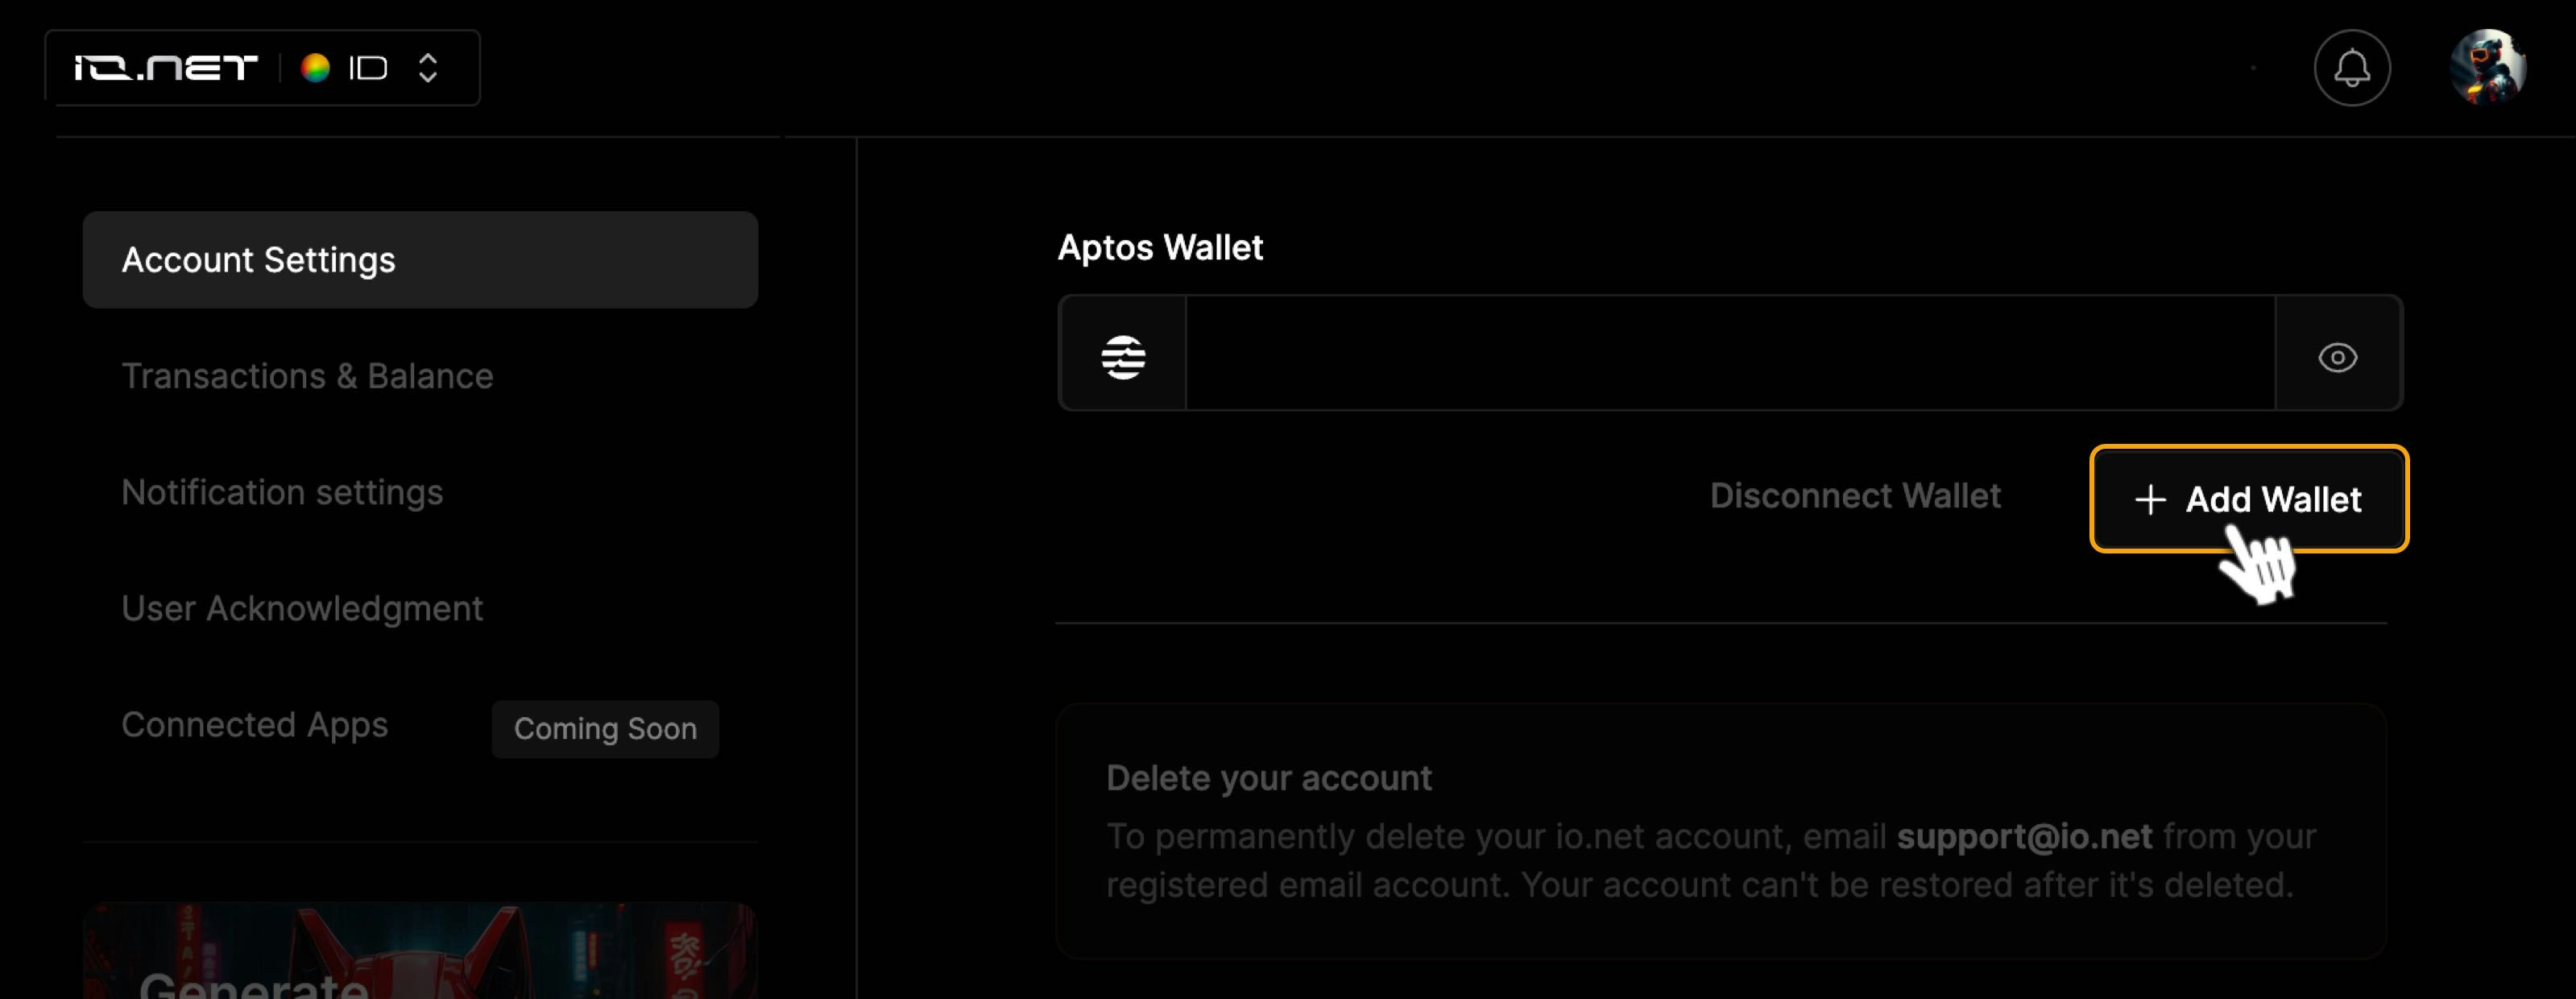Show the hidden Aptos wallet address
Viewport: 2576px width, 999px height.
(x=2337, y=357)
